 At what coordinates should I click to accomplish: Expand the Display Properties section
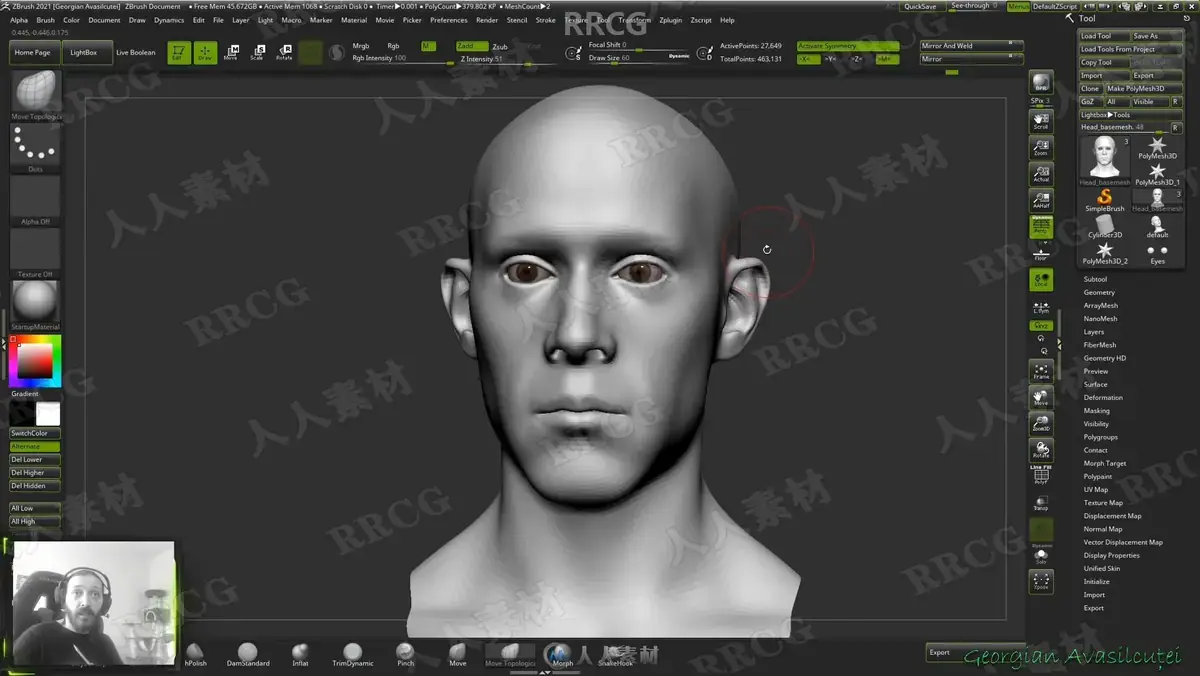[1112, 555]
